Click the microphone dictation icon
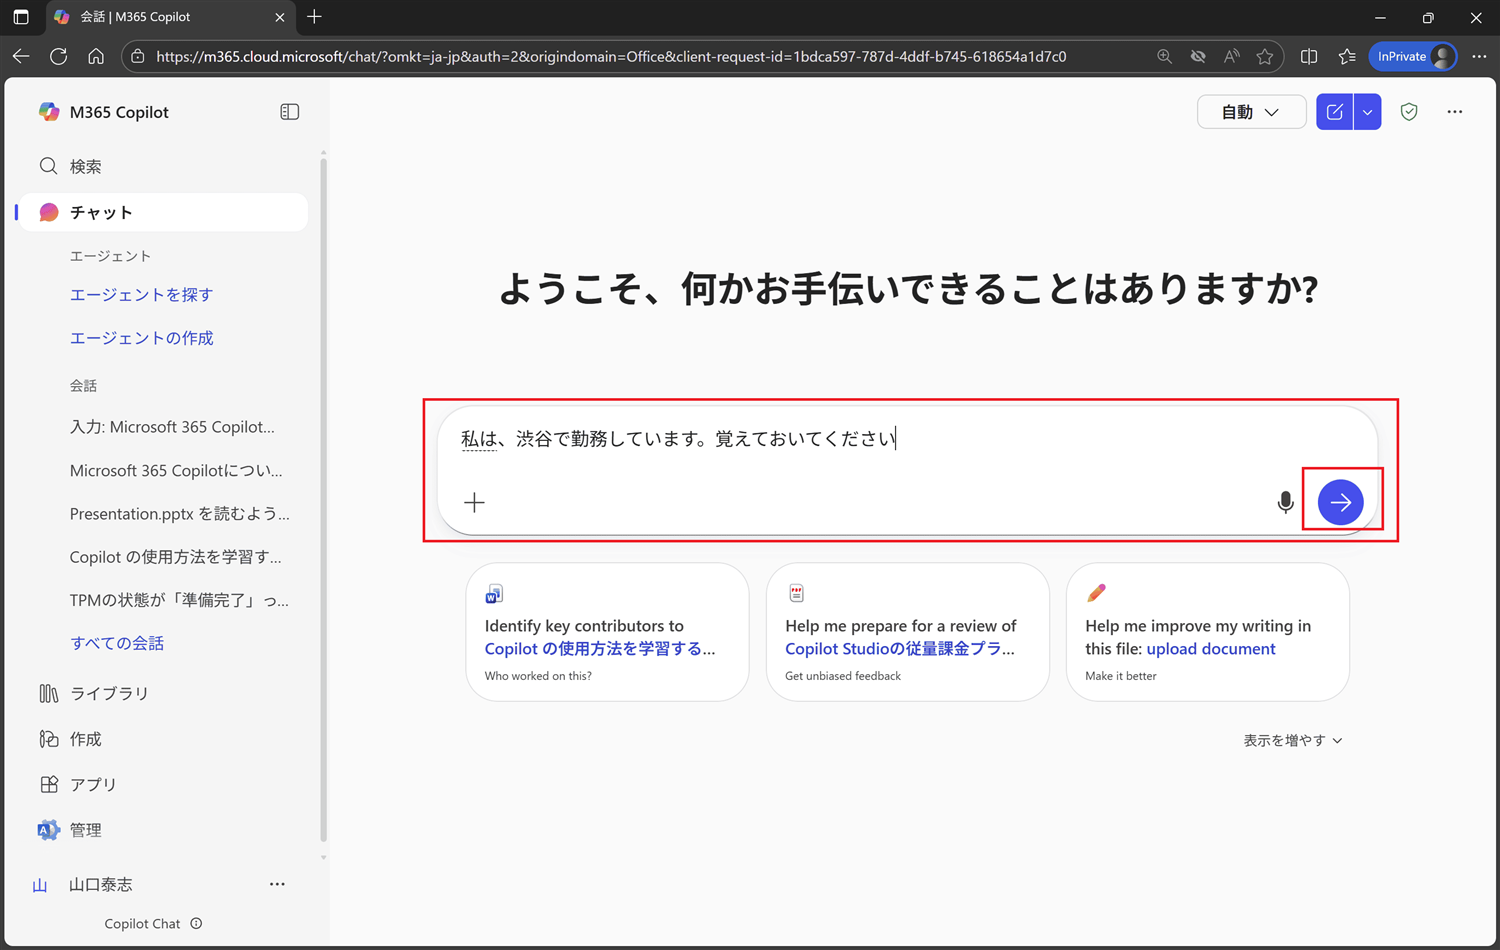 click(x=1285, y=502)
